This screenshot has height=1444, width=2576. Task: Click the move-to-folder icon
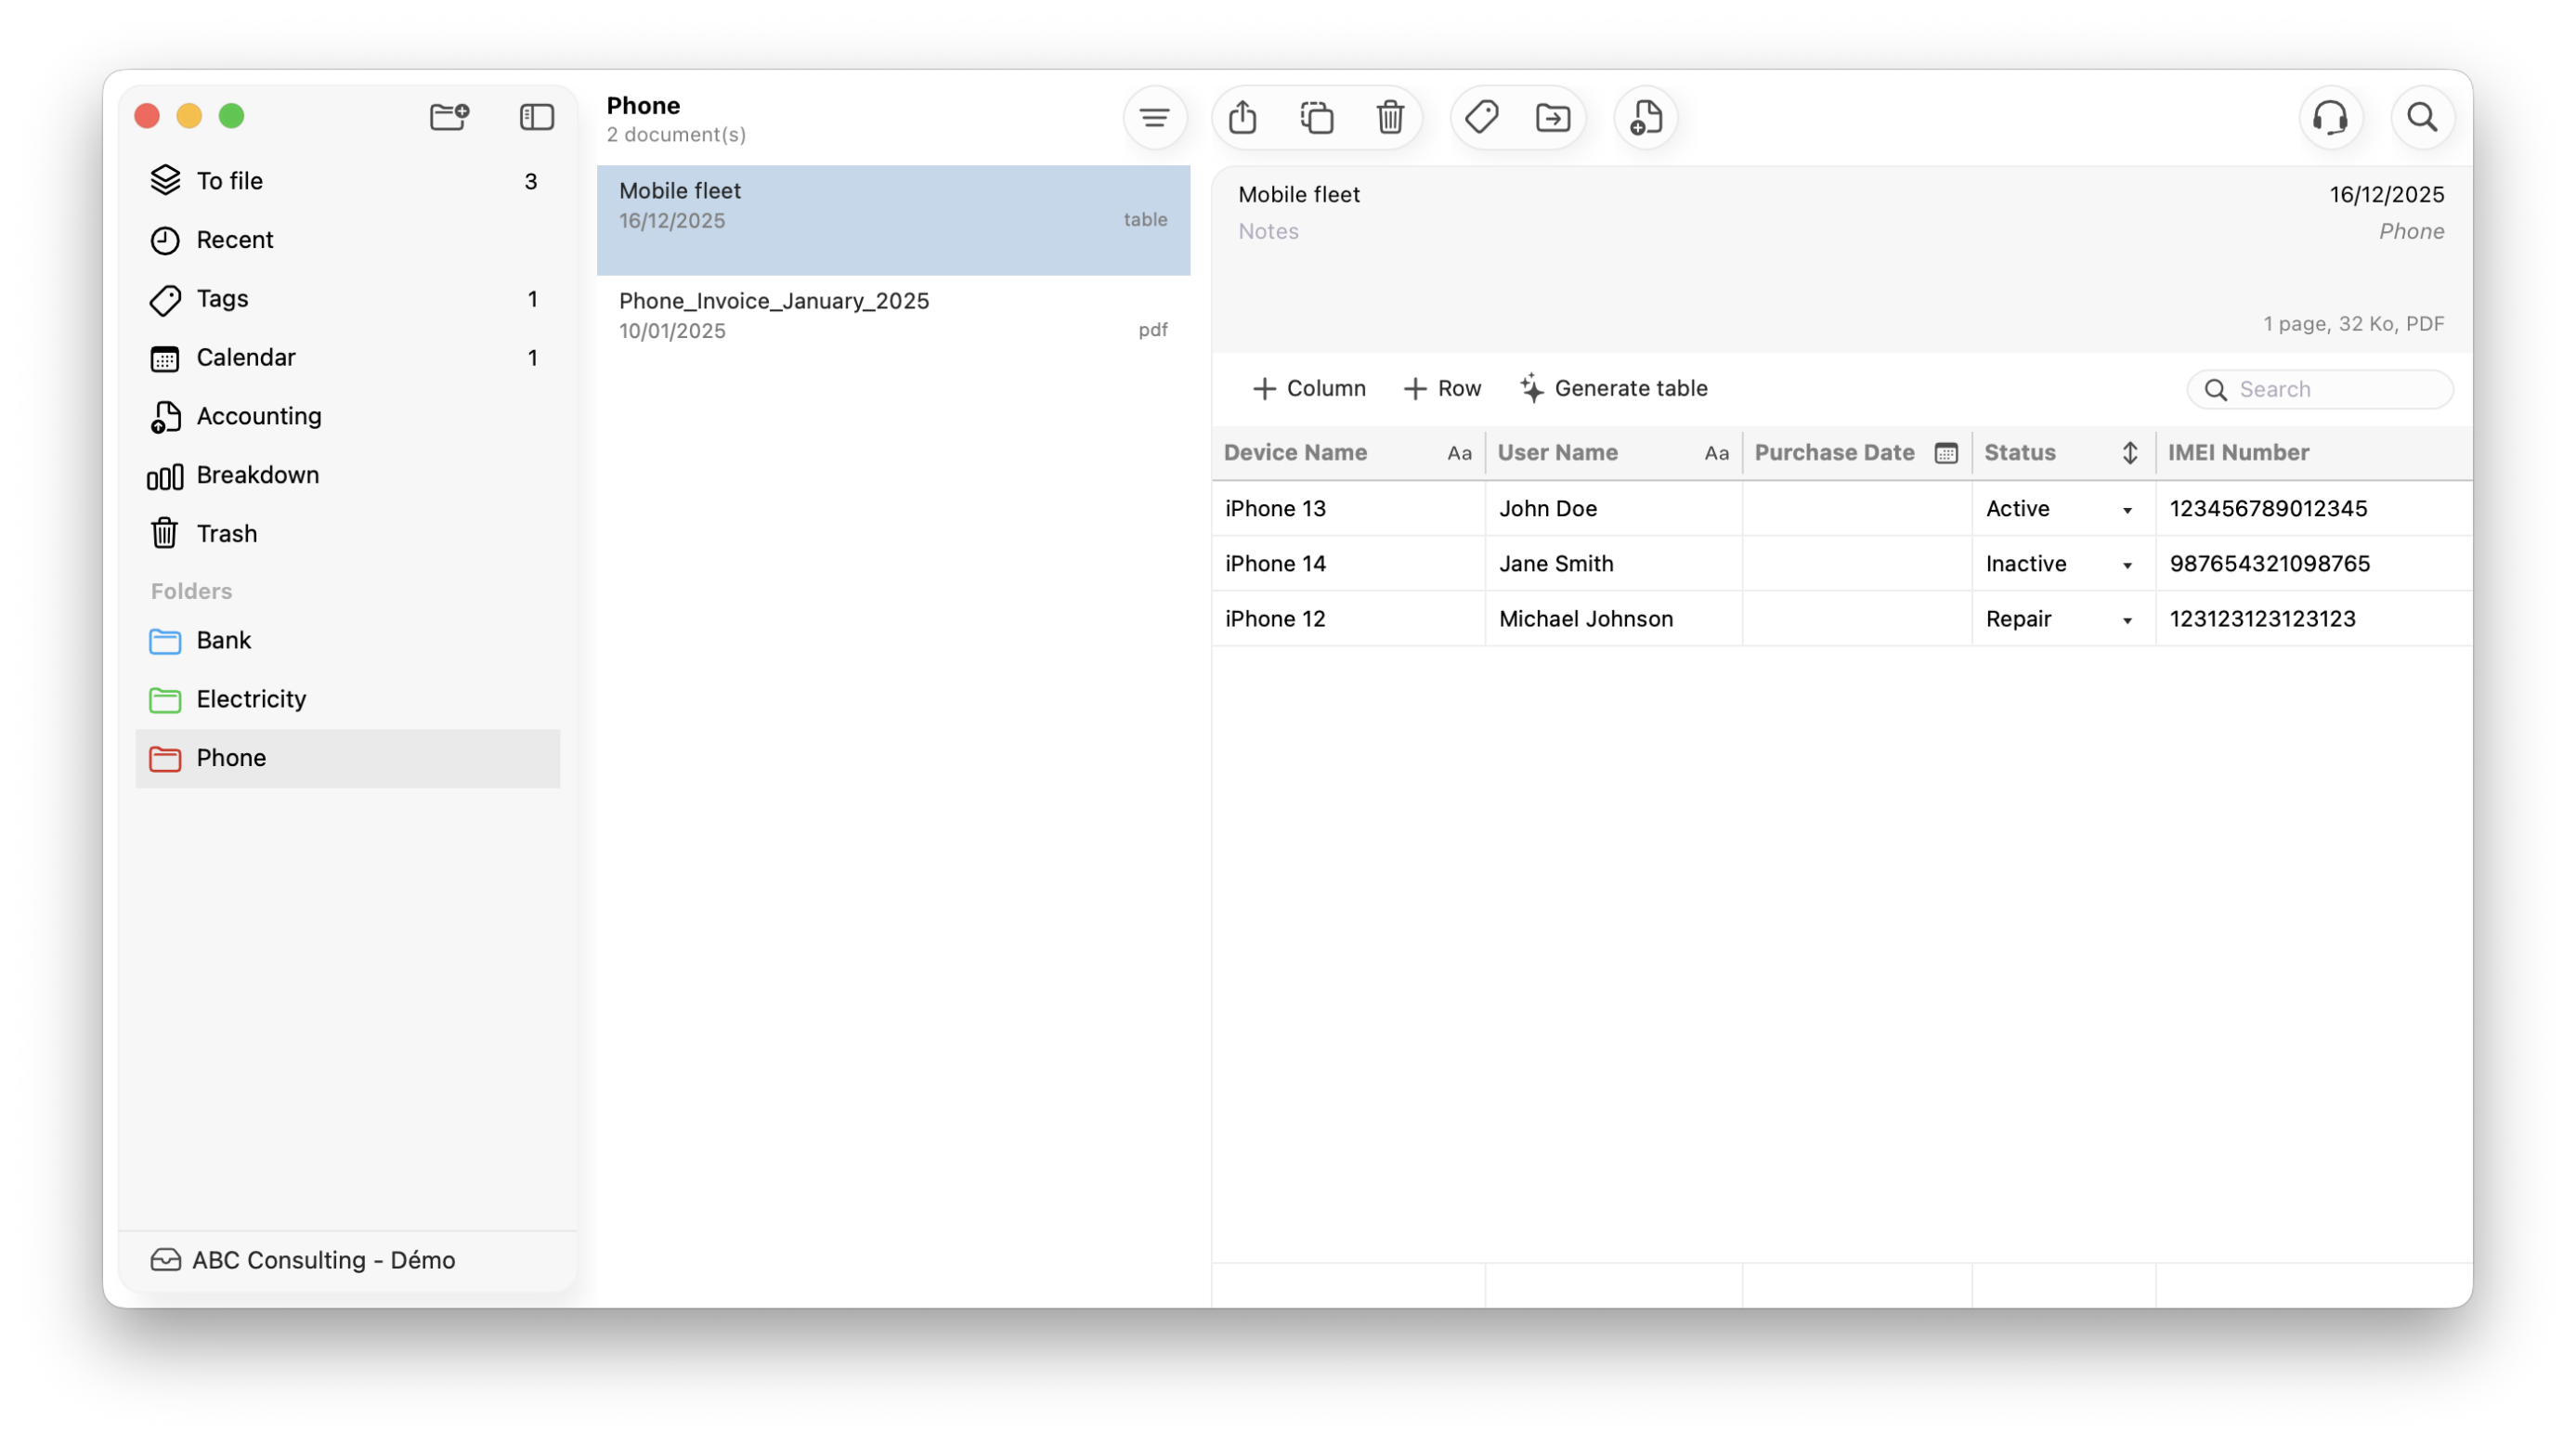click(1552, 118)
